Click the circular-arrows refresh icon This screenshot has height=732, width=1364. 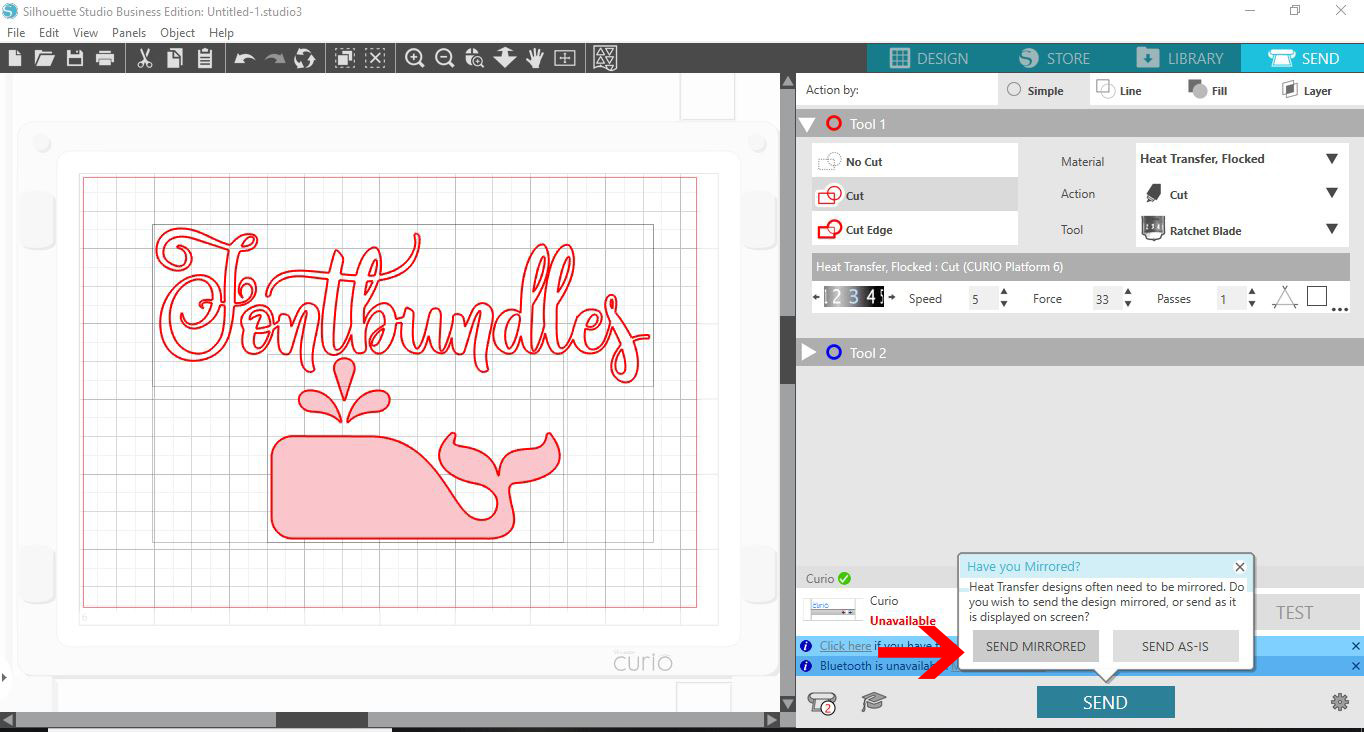(x=305, y=58)
